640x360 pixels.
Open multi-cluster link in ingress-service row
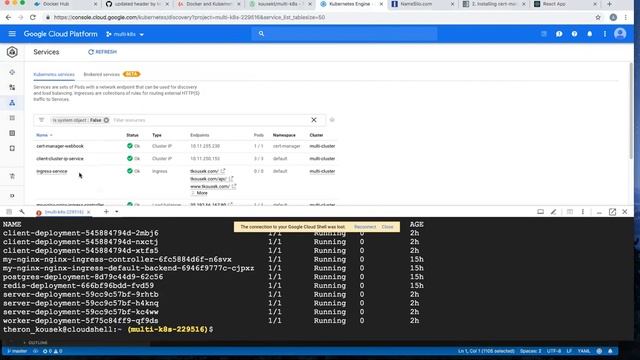point(322,171)
